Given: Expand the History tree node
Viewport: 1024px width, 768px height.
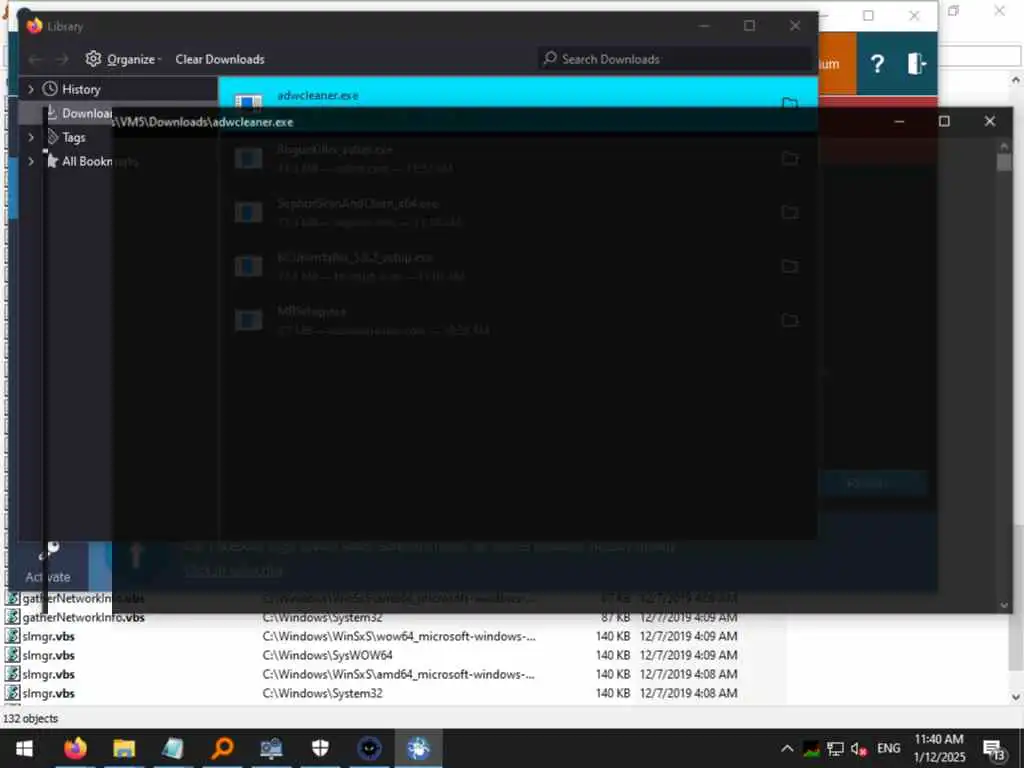Looking at the screenshot, I should [30, 89].
